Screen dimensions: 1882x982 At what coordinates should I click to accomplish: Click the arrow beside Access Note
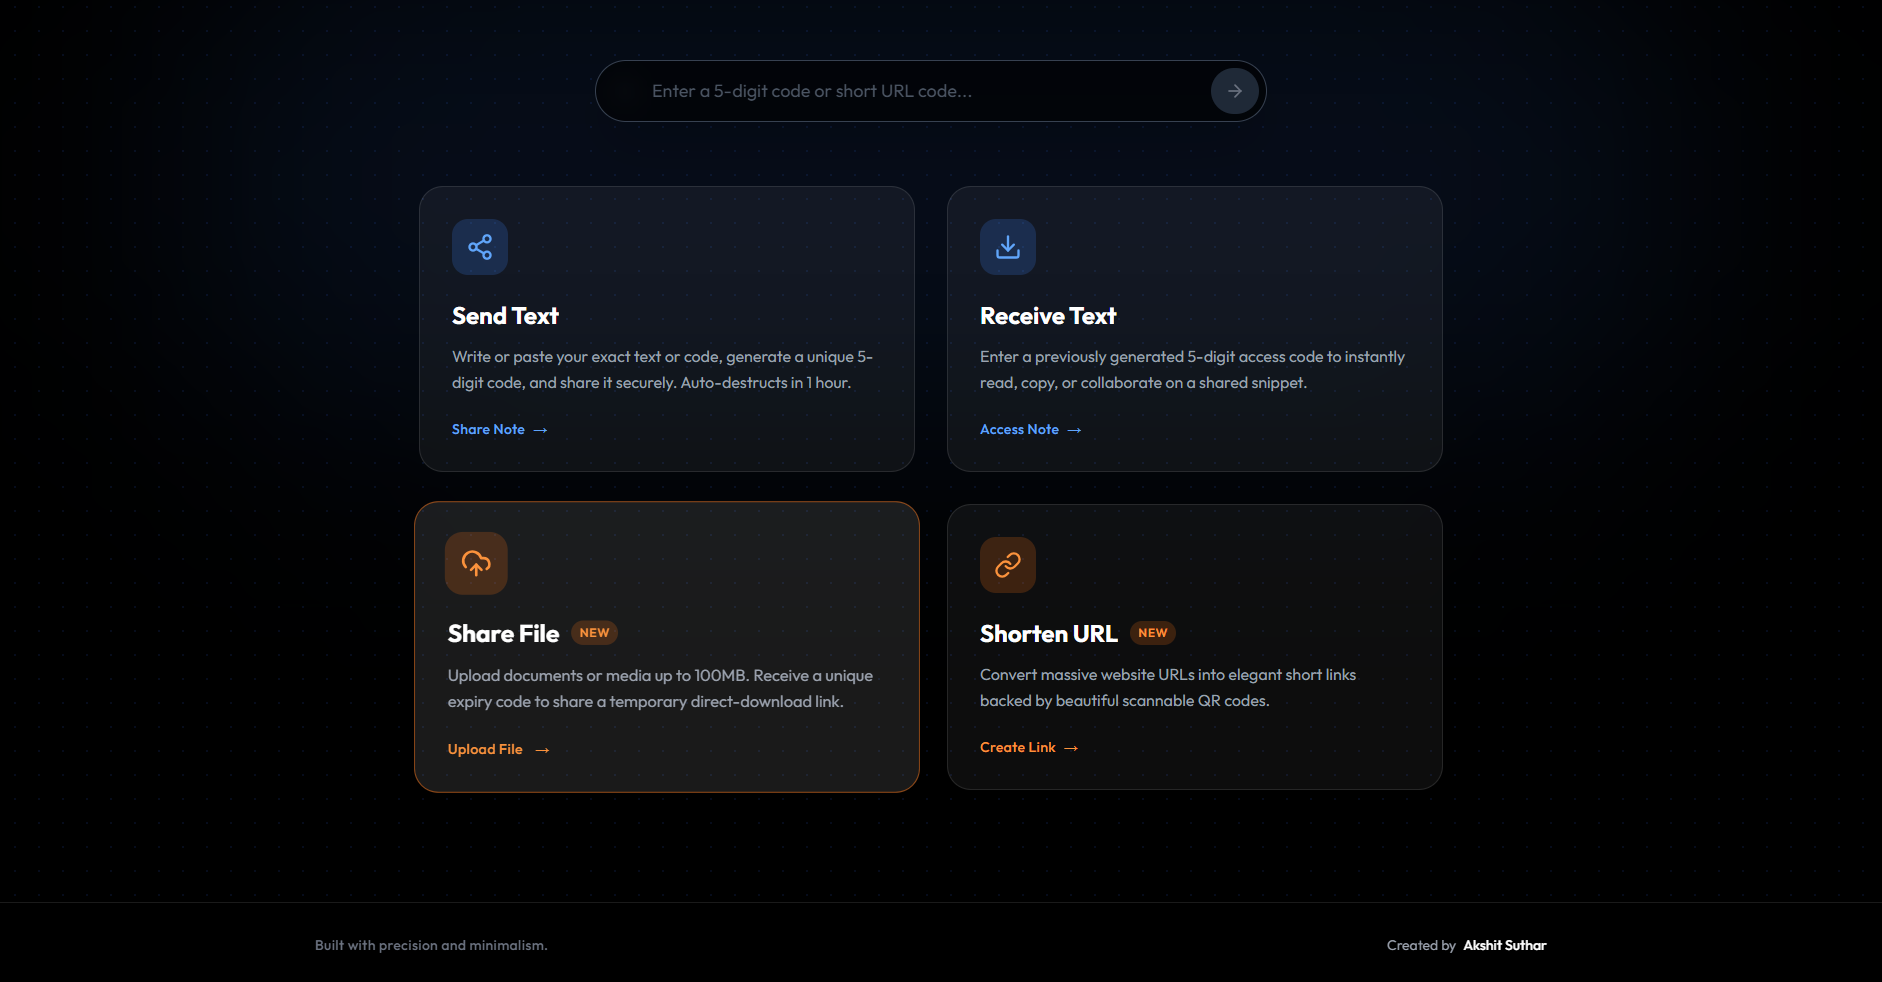click(x=1075, y=430)
